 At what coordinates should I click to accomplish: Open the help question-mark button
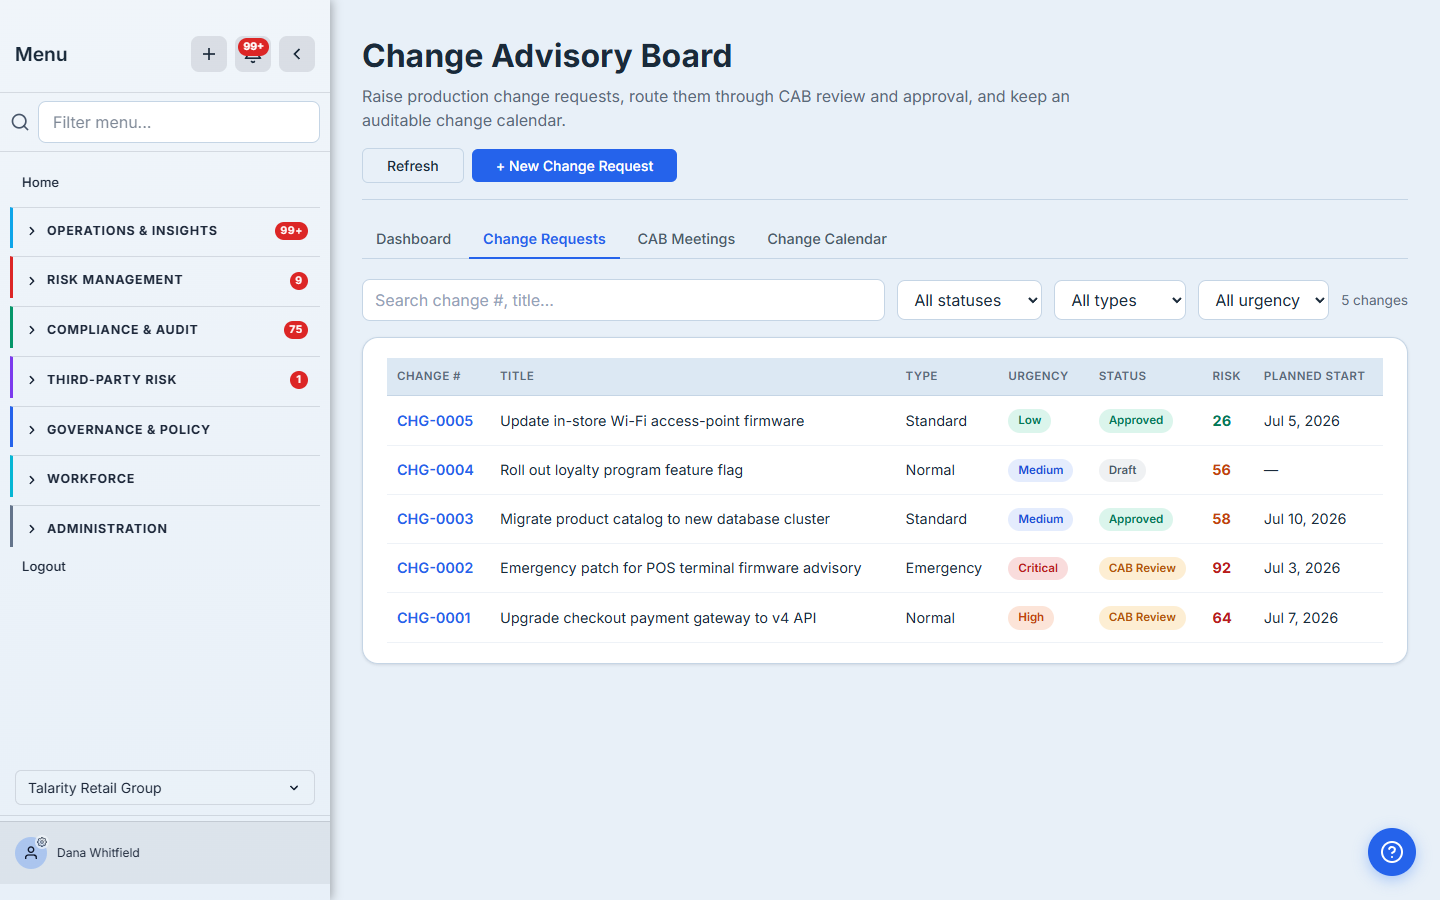point(1392,852)
